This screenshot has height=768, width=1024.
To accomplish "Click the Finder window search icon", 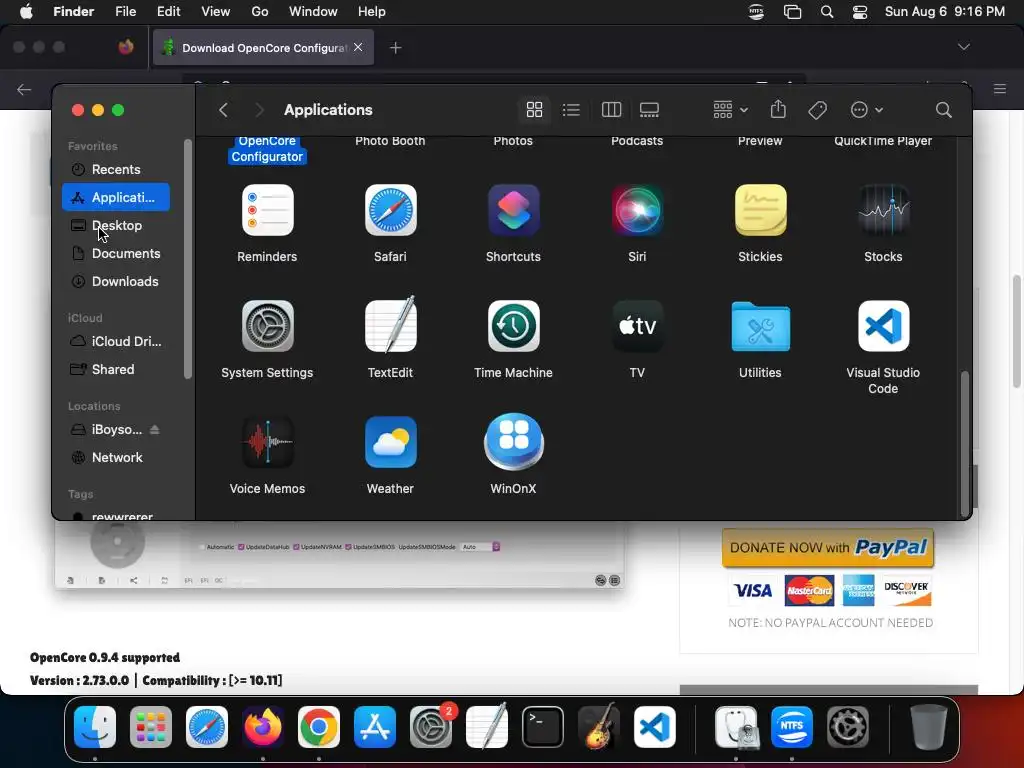I will (943, 110).
